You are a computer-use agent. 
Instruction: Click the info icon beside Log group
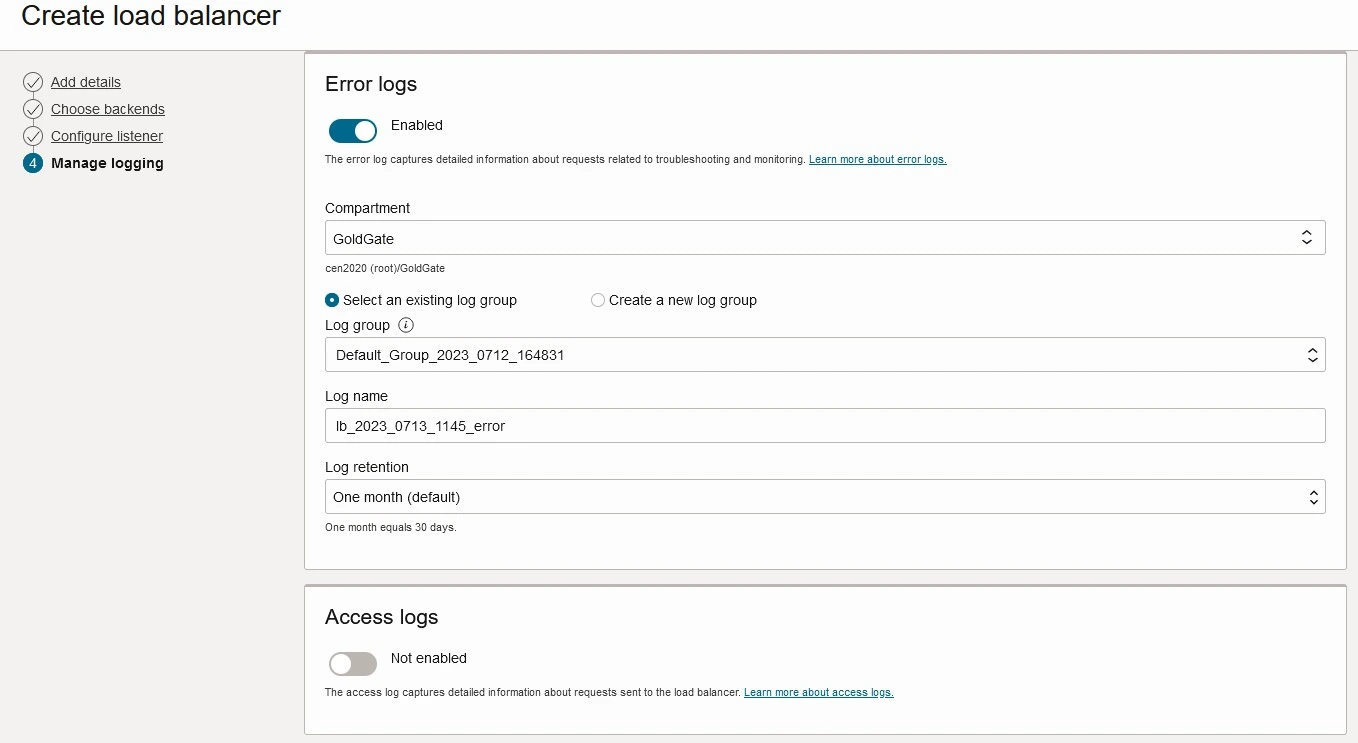tap(405, 325)
